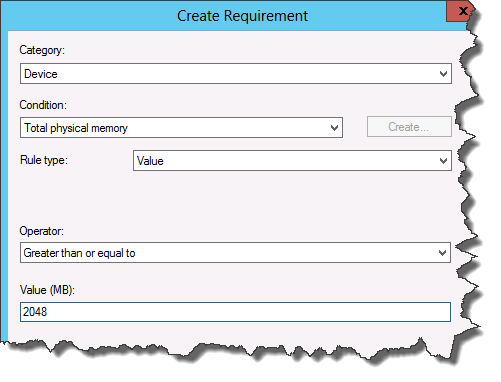Click the Create... button beside Condition
Image resolution: width=501 pixels, height=382 pixels.
[x=409, y=127]
